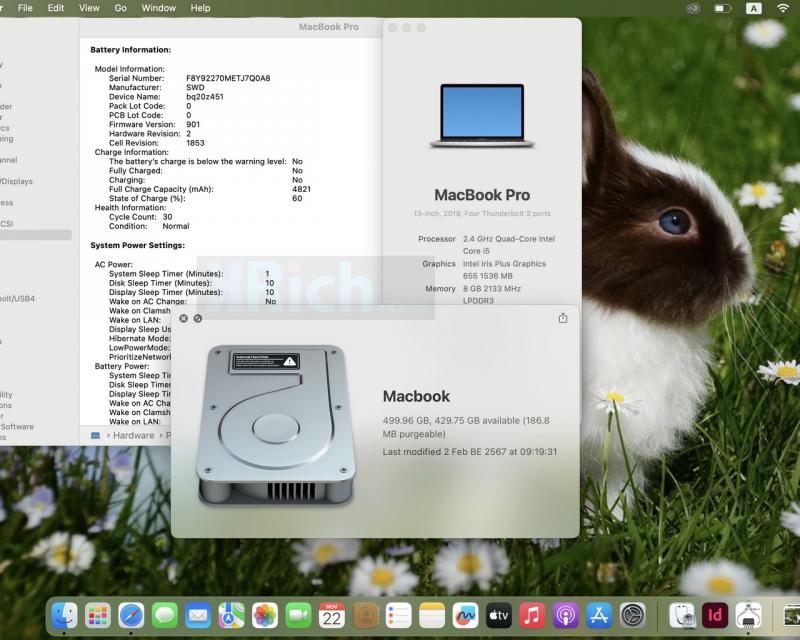Open Reminders in the Dock

398,616
